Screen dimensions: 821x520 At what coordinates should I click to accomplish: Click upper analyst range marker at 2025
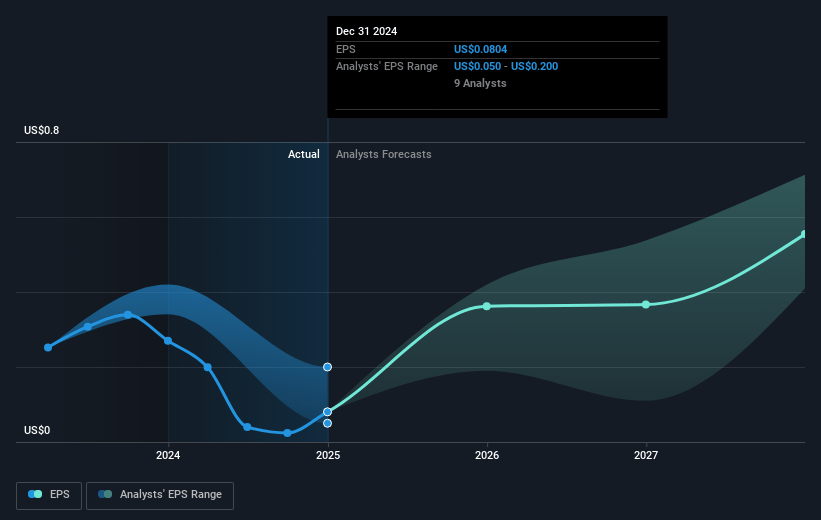click(327, 367)
